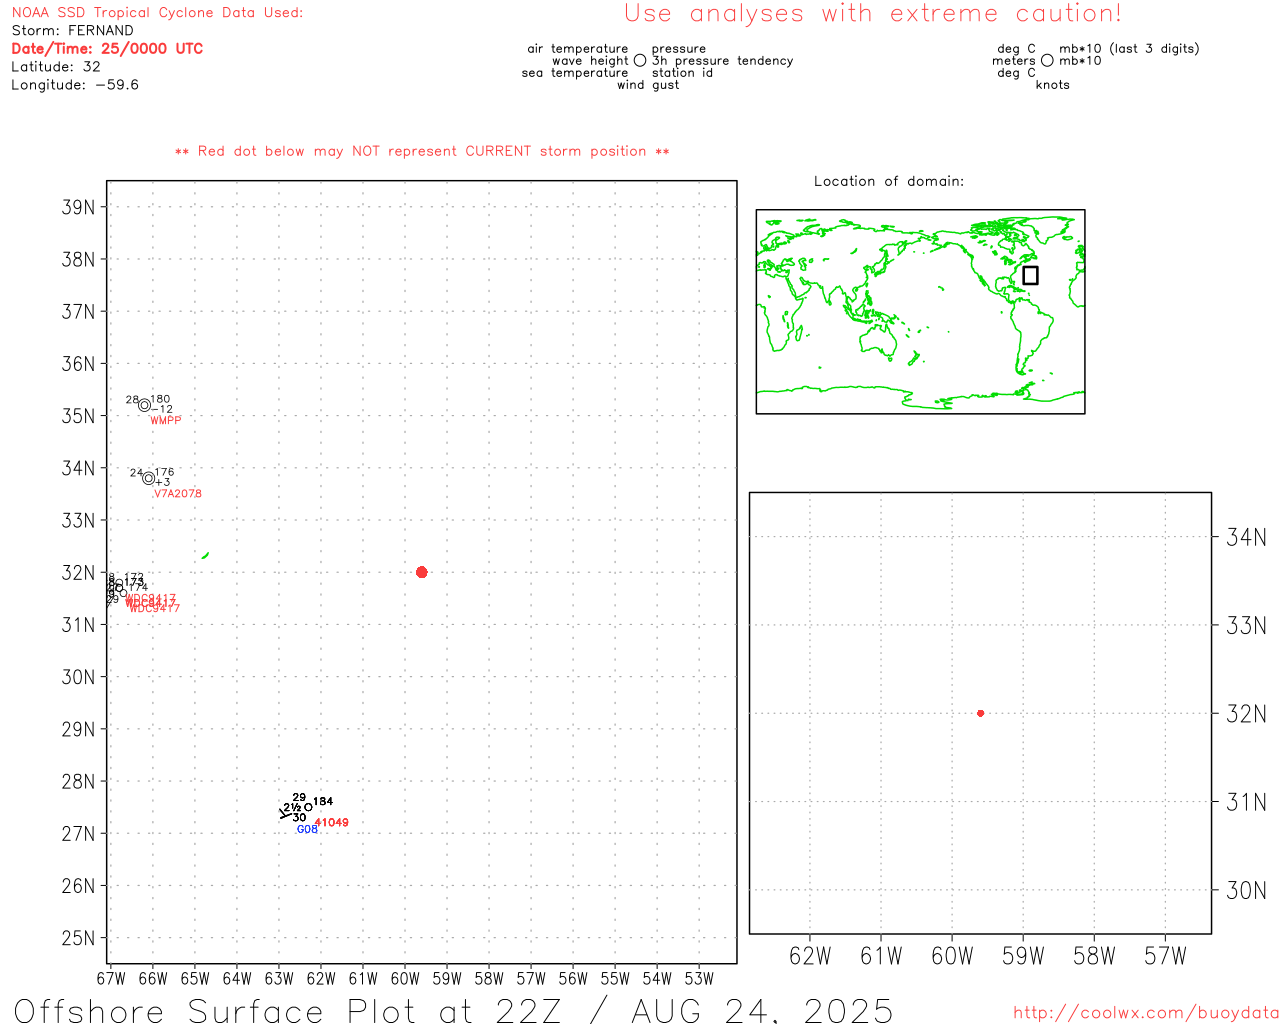Select the WMPP station id label
Viewport: 1280px width, 1024px height.
pyautogui.click(x=166, y=421)
